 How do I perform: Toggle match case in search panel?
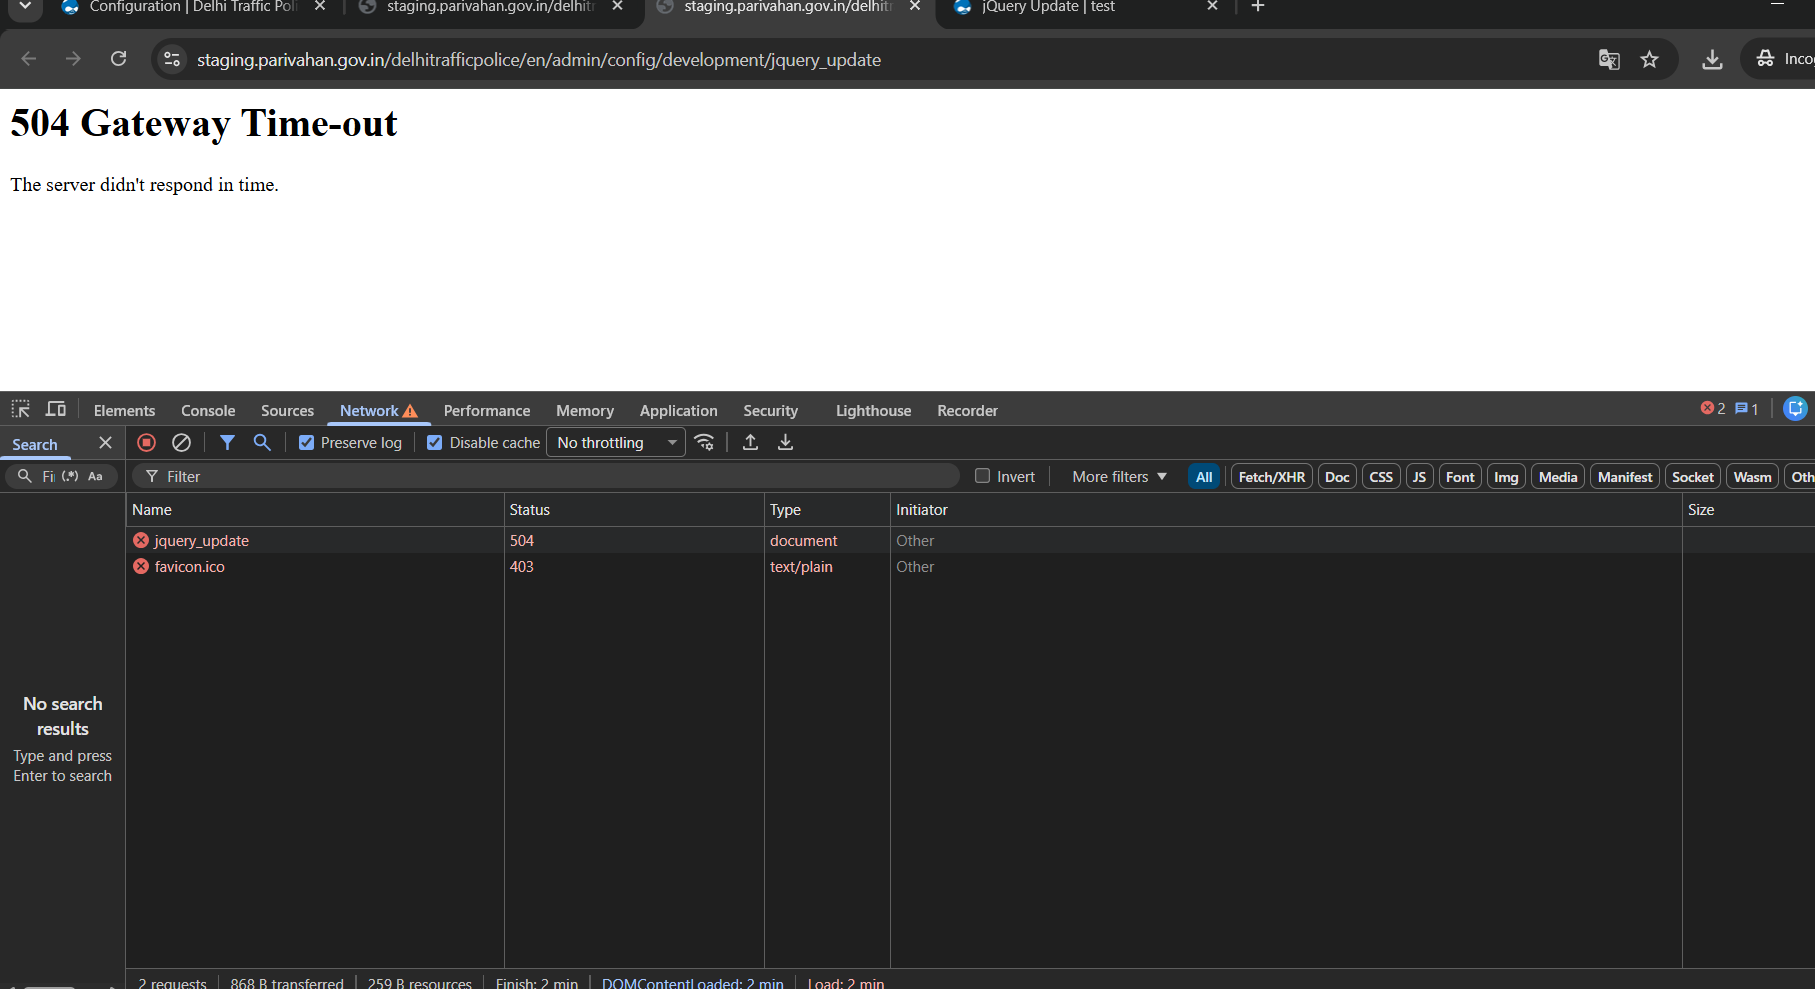(95, 476)
